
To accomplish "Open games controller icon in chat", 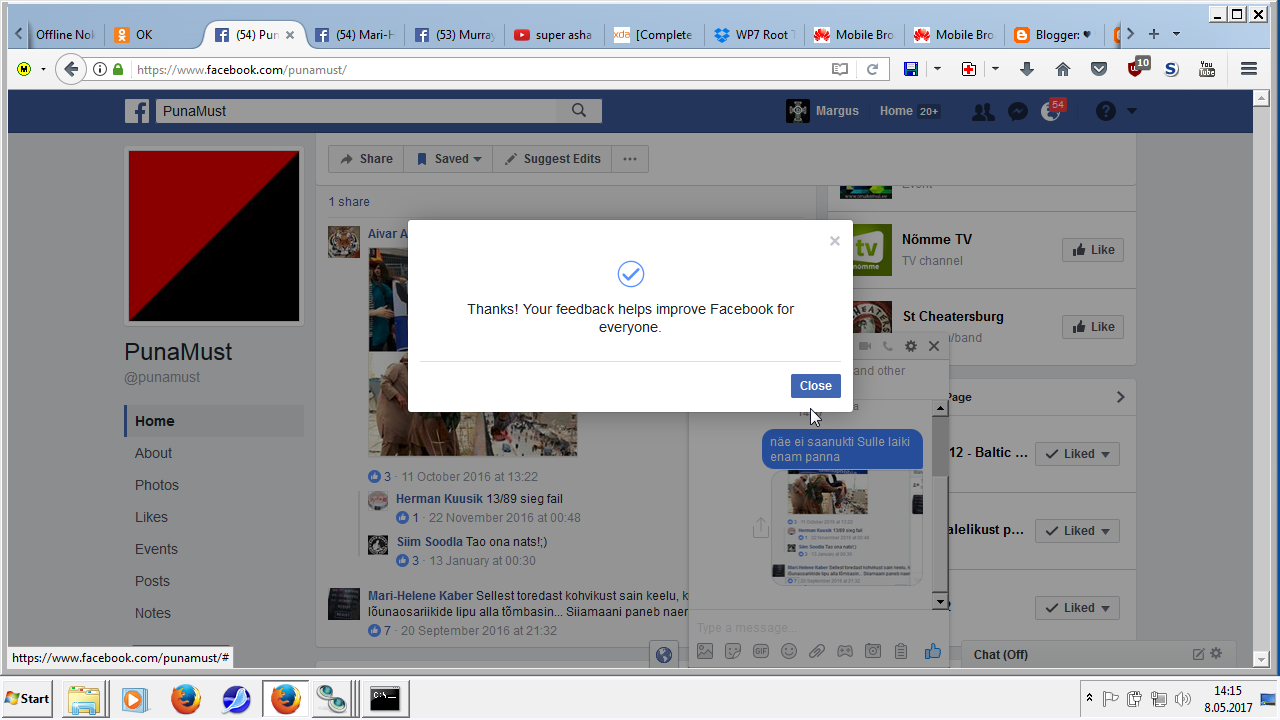I will click(845, 651).
